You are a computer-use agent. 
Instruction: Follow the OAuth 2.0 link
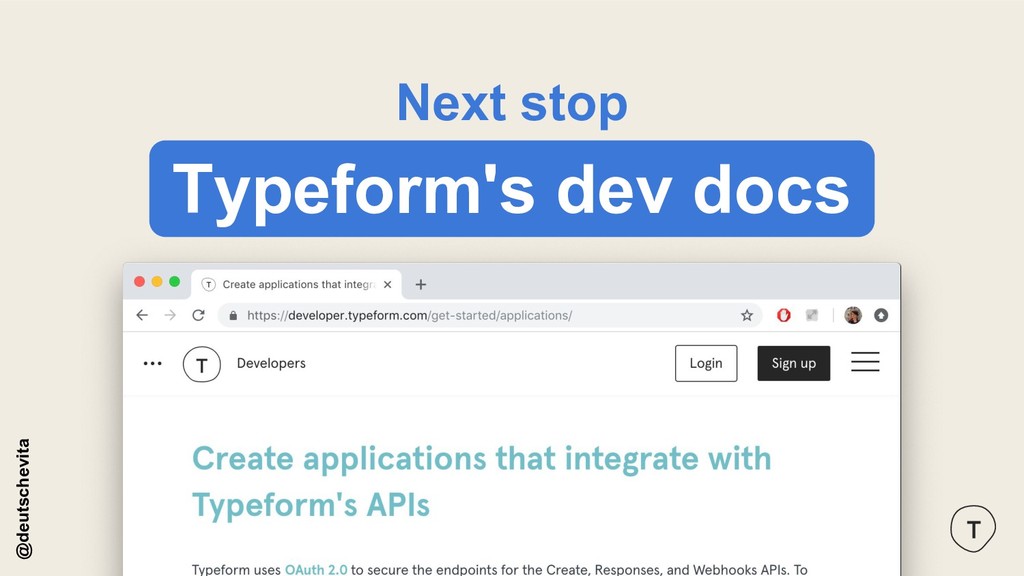point(316,569)
